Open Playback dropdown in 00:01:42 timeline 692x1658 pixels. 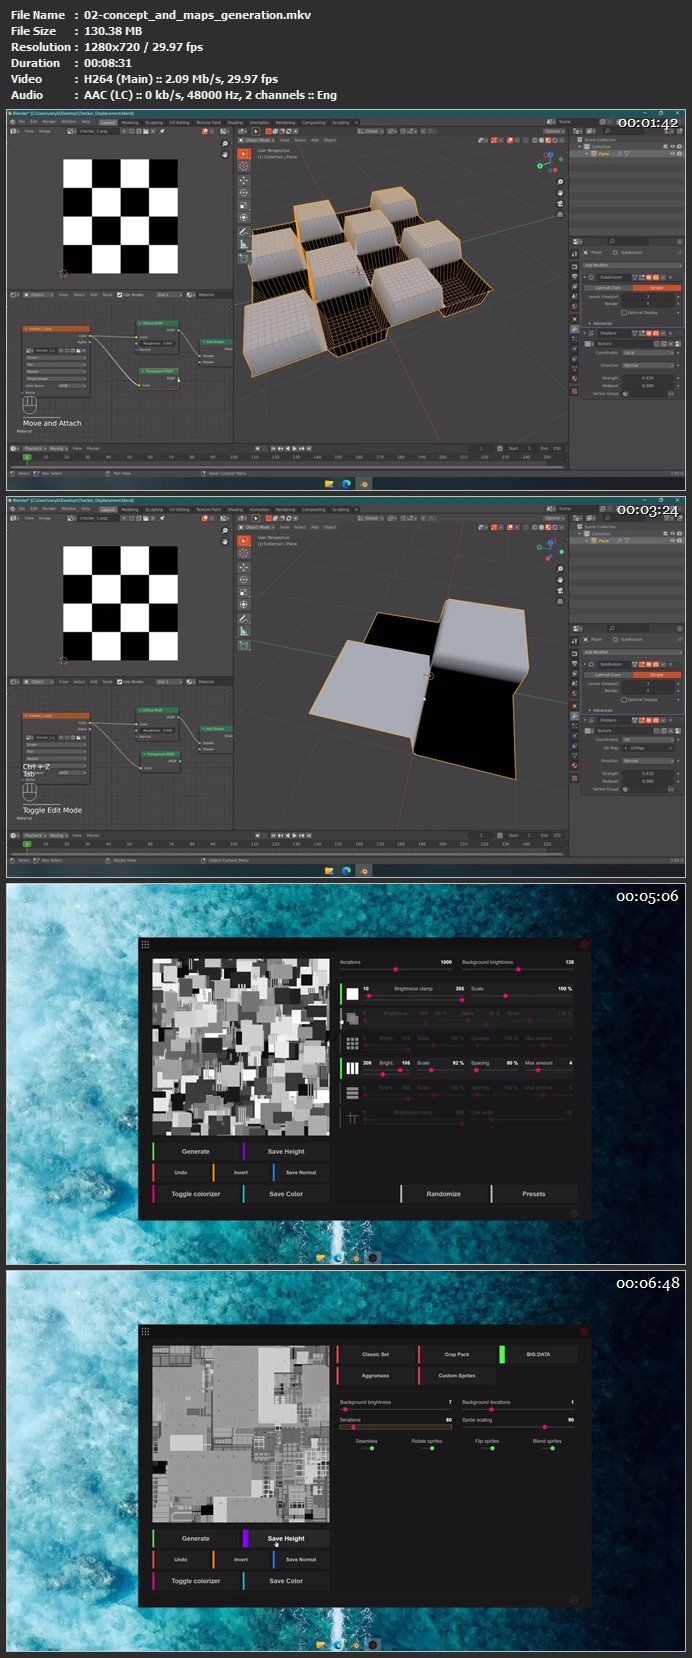point(34,448)
